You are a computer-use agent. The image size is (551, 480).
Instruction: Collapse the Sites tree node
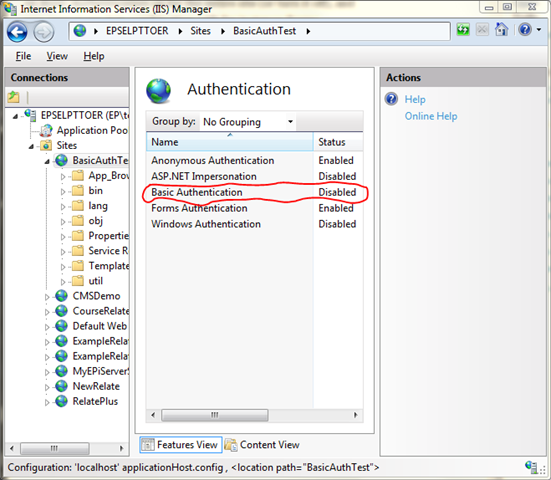tap(31, 146)
